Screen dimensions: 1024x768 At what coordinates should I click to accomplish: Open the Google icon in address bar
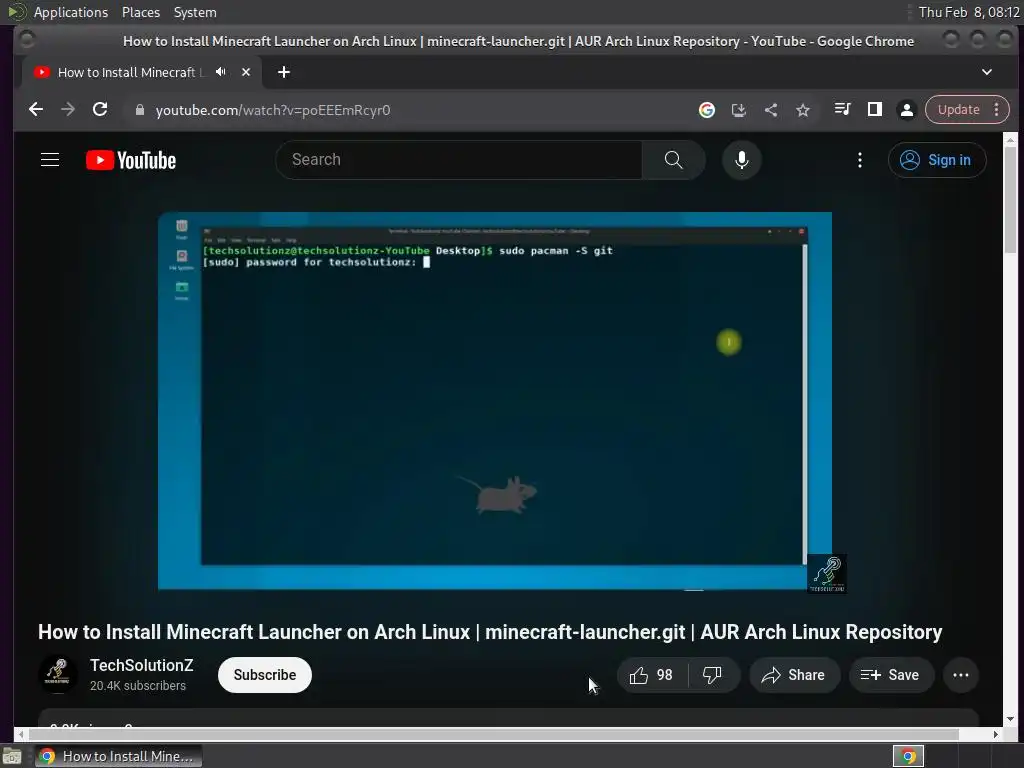707,110
